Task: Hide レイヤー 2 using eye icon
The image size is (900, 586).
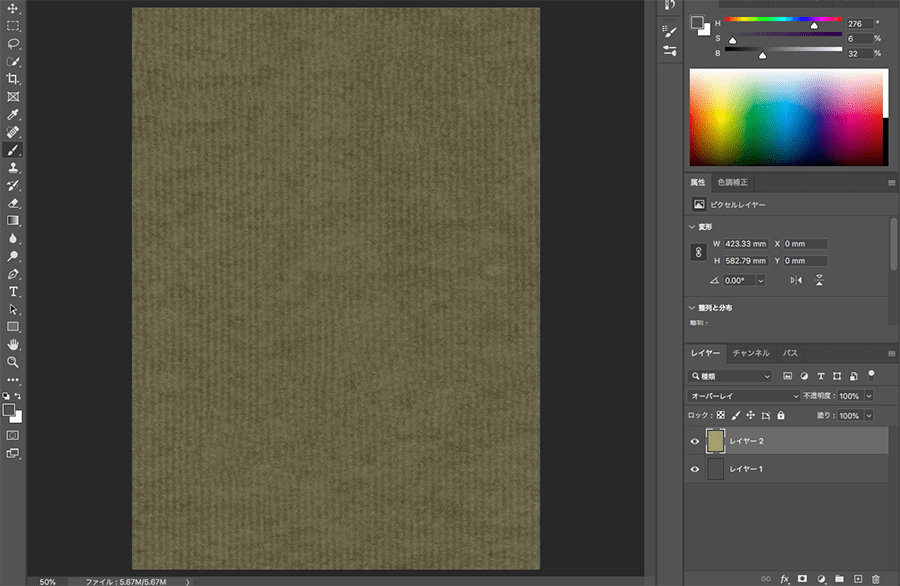Action: (x=695, y=441)
